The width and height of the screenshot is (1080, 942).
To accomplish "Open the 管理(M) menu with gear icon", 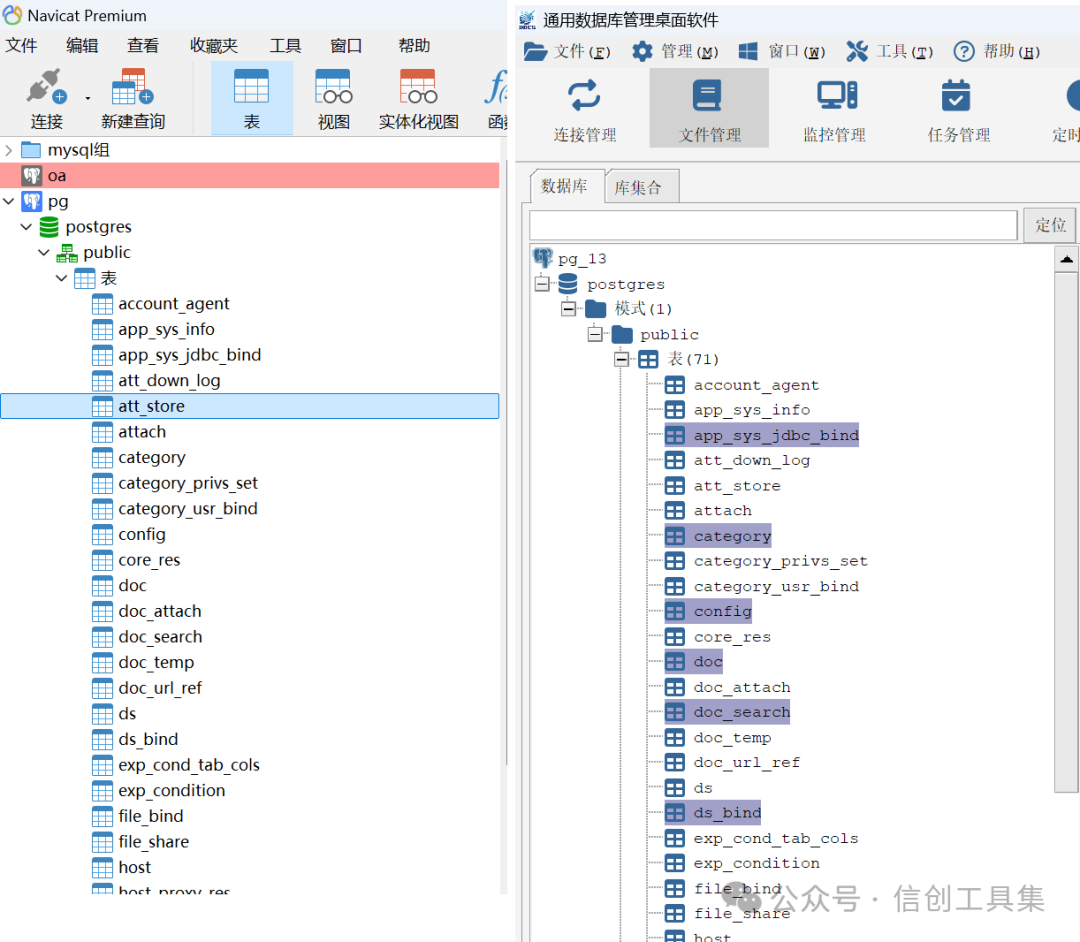I will [675, 52].
